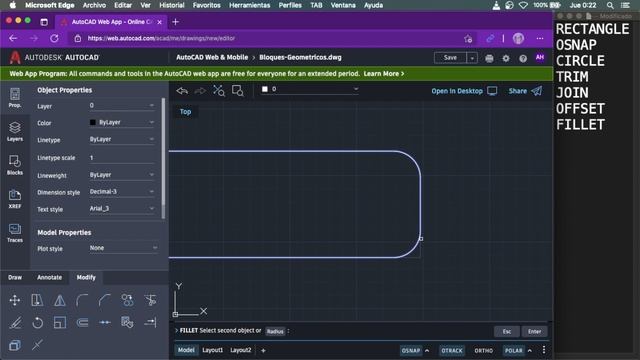Viewport: 640px width, 360px height.
Task: Open the toolbar layer 0 dropdown
Action: pyautogui.click(x=310, y=89)
